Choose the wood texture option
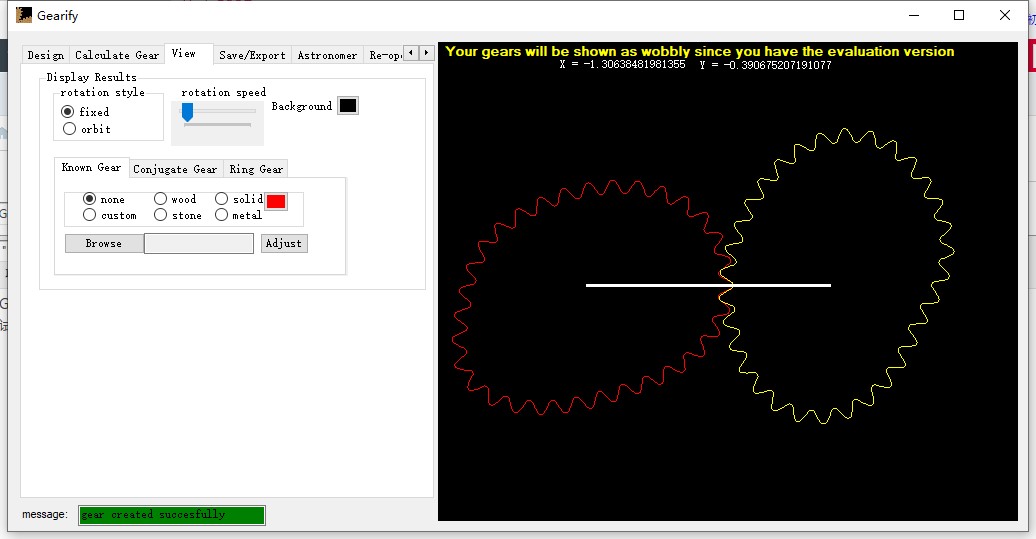 click(x=175, y=199)
